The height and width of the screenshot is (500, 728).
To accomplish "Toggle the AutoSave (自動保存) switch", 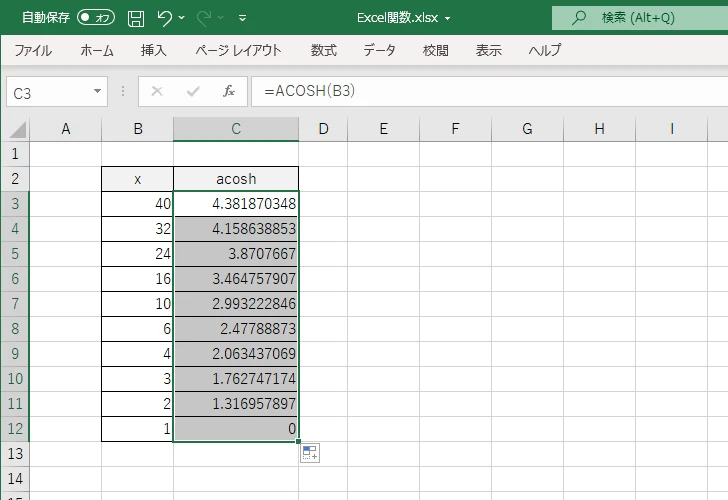I will coord(96,18).
